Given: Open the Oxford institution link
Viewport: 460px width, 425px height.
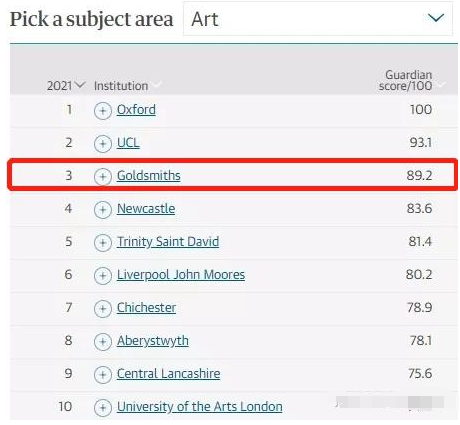Looking at the screenshot, I should coord(136,110).
